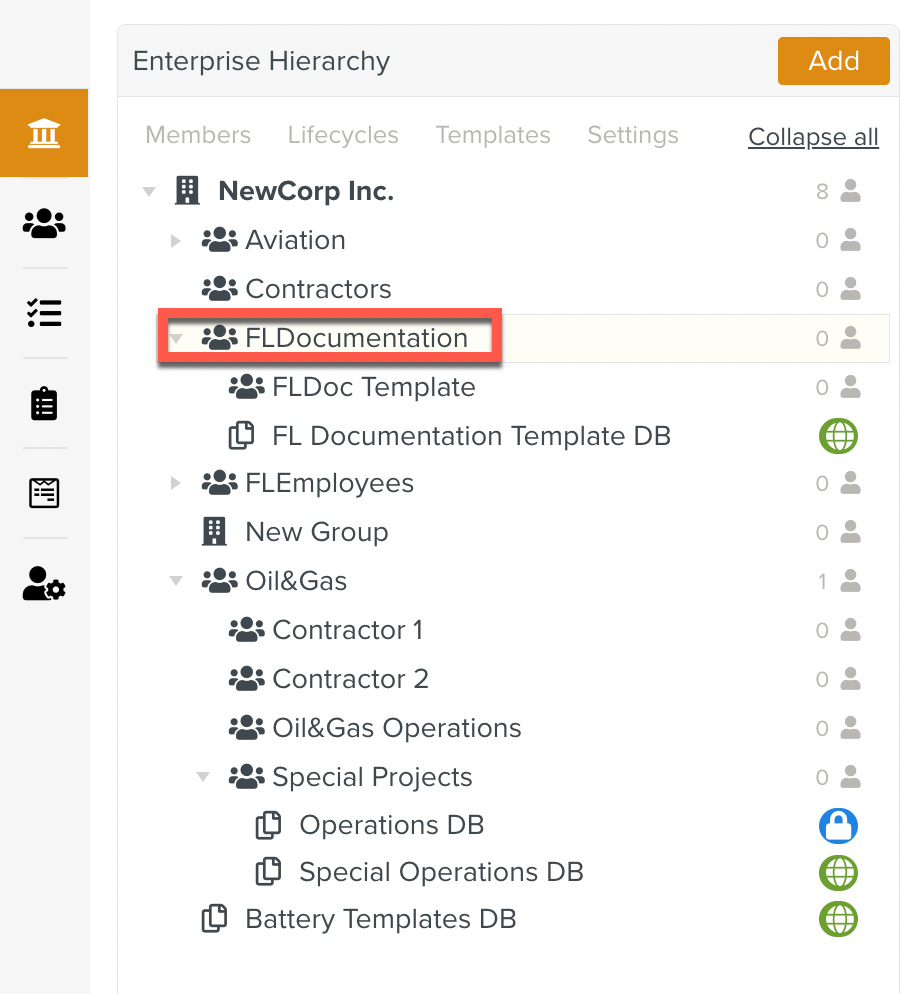Collapse the FLDocumentation group
Image resolution: width=900 pixels, height=994 pixels.
click(176, 339)
